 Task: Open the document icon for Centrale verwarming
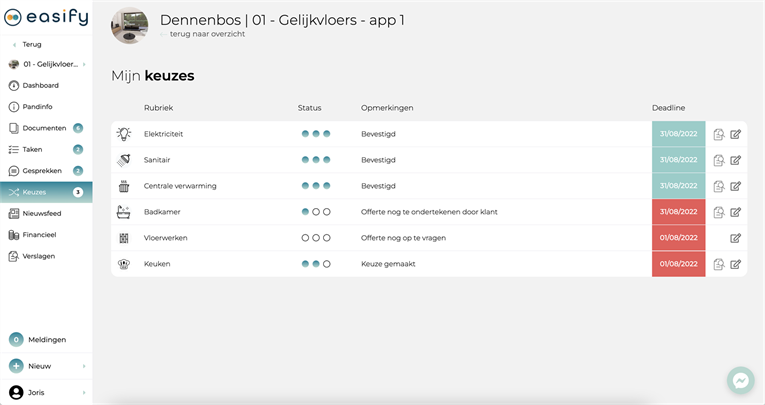coord(719,186)
